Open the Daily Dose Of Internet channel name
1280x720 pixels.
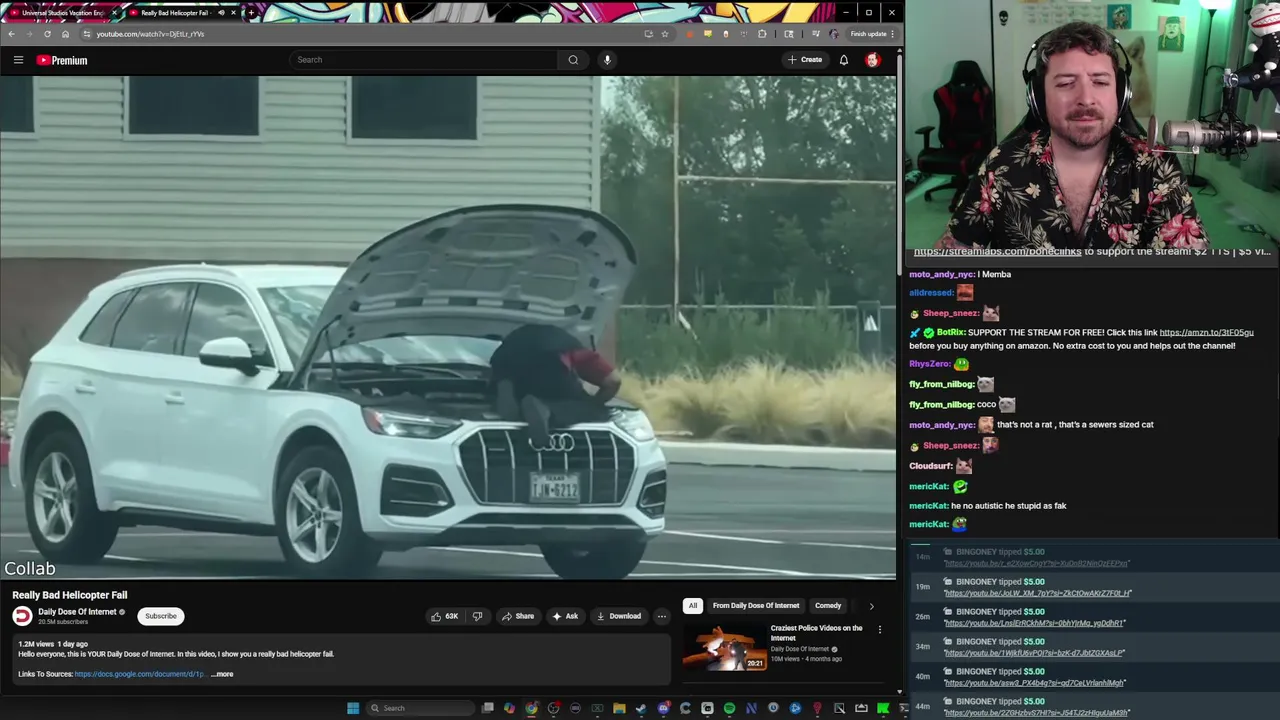77,612
